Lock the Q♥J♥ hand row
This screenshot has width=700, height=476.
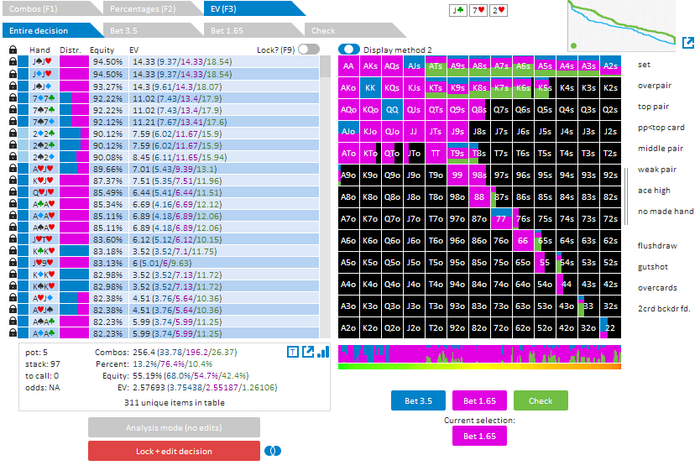pyautogui.click(x=13, y=192)
